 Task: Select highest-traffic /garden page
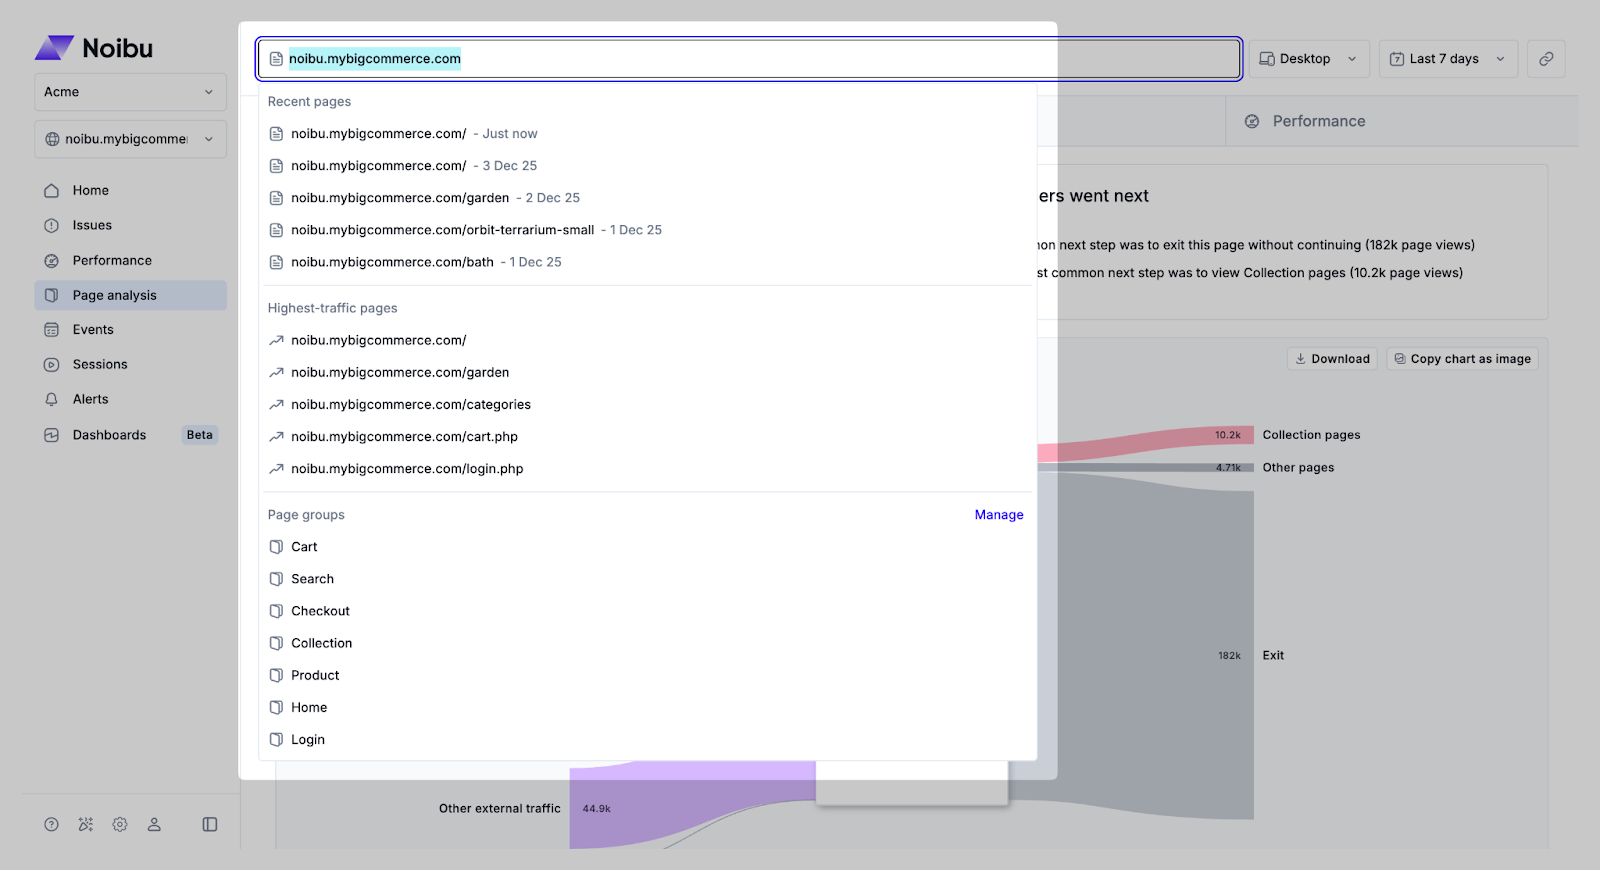648,373
